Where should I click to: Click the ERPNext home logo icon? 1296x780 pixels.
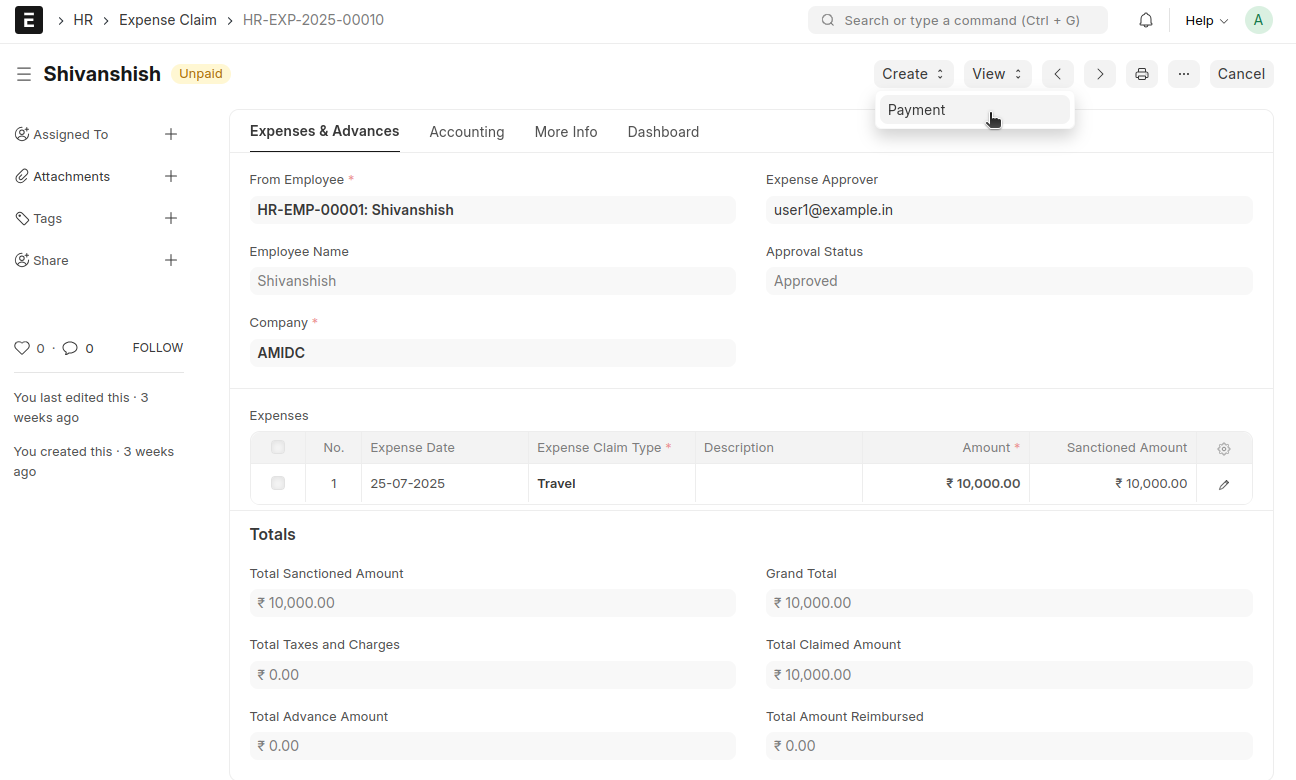pos(29,20)
